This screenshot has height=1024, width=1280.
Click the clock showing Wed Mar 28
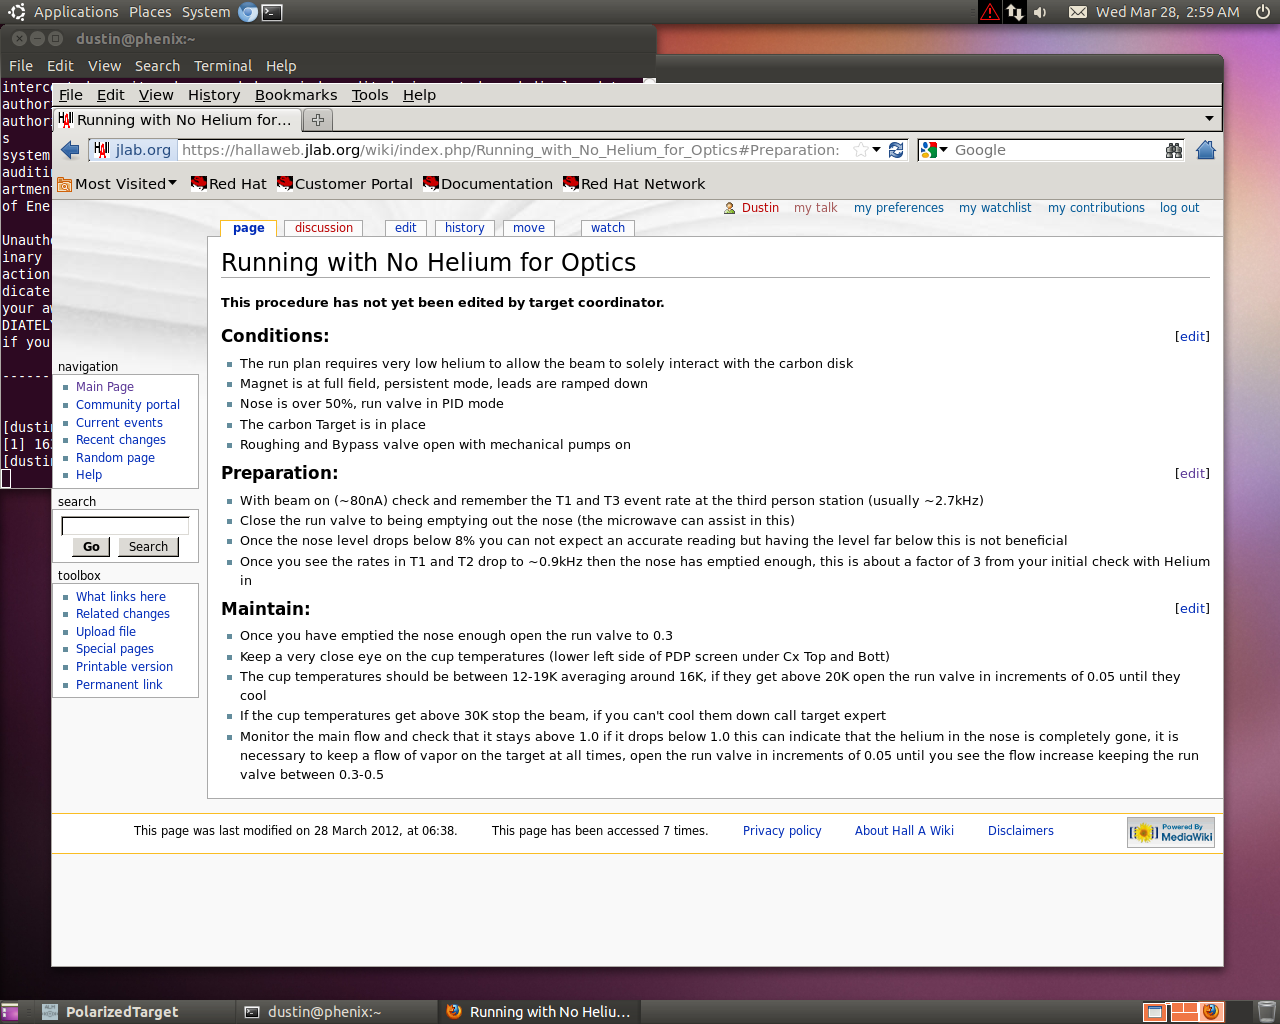point(1167,12)
